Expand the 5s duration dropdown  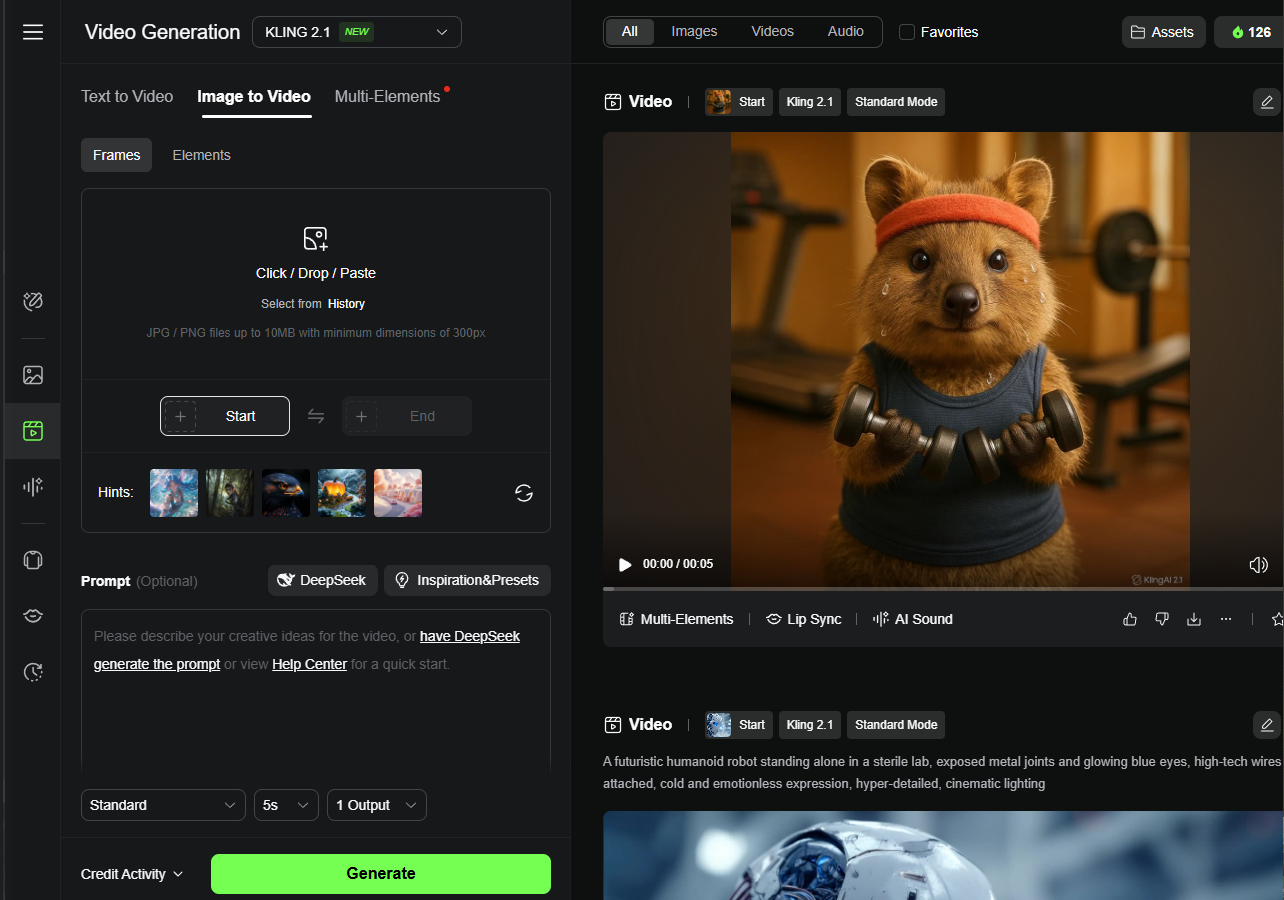(x=287, y=805)
